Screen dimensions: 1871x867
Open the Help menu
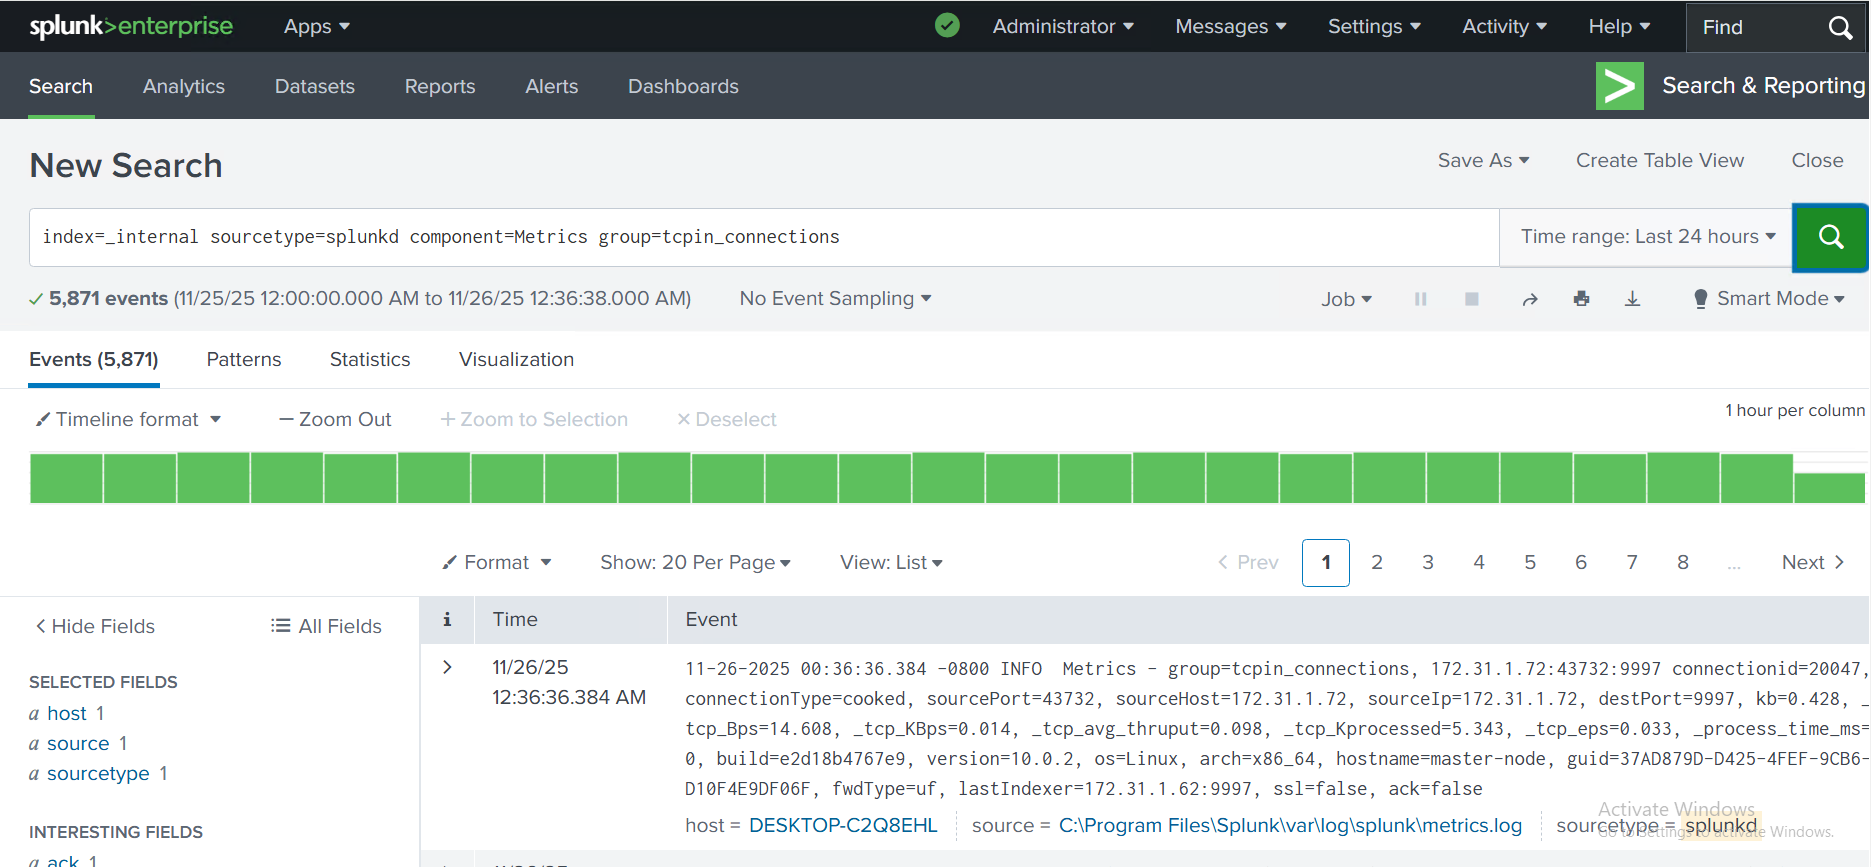(x=1619, y=27)
